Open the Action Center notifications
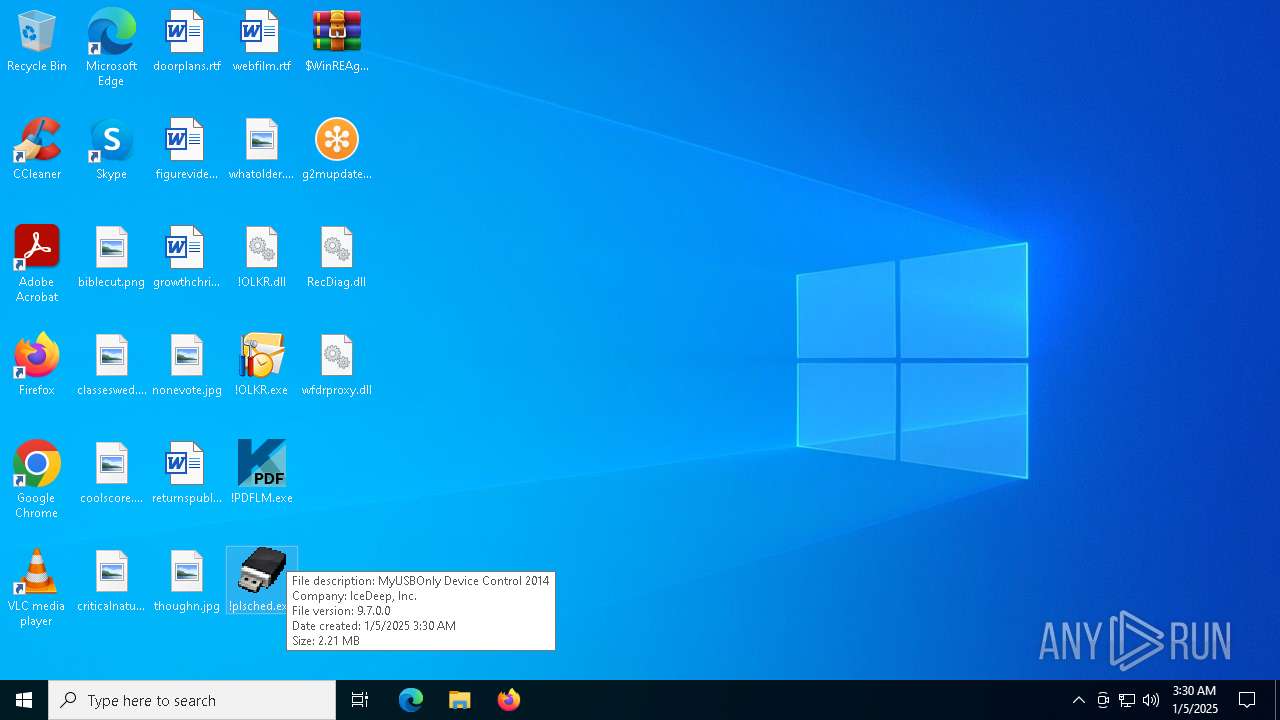The width and height of the screenshot is (1280, 720). click(x=1247, y=700)
